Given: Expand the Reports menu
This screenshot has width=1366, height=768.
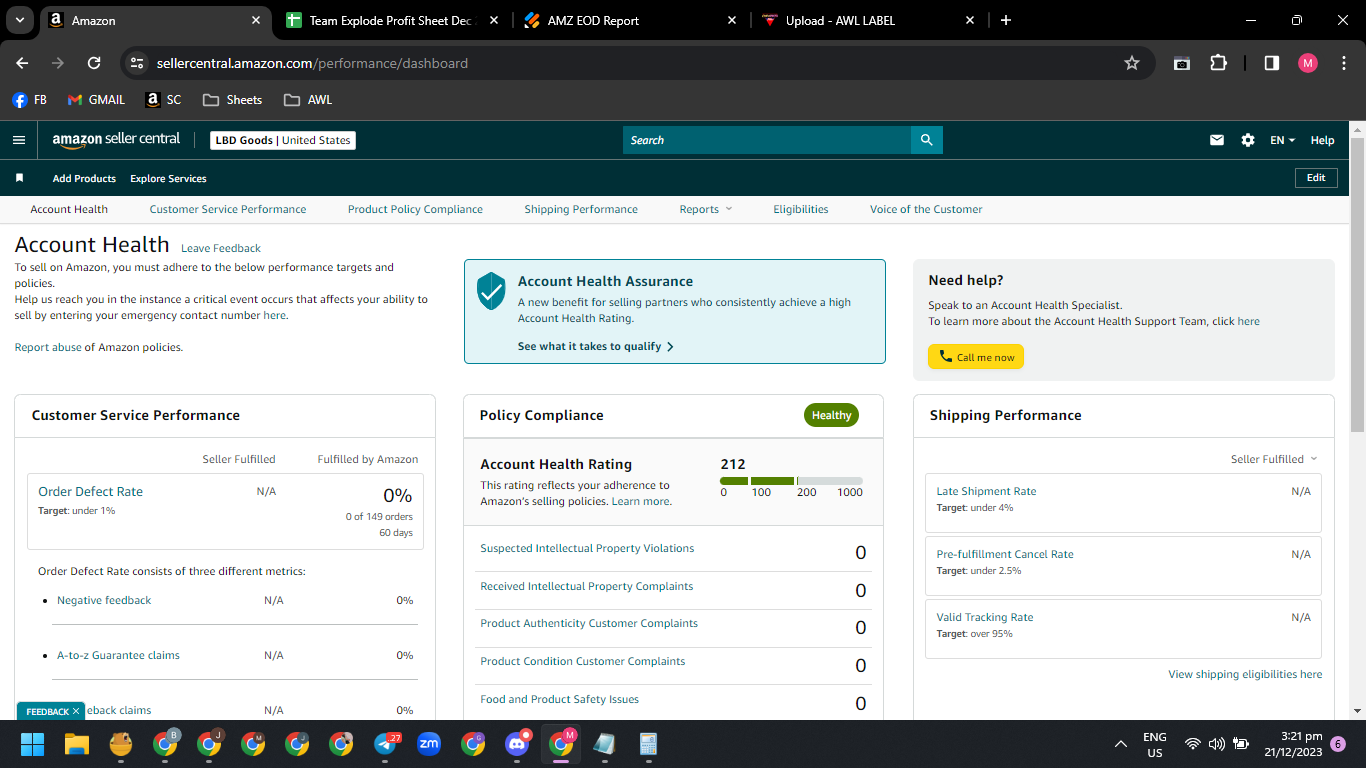Looking at the screenshot, I should pos(706,209).
